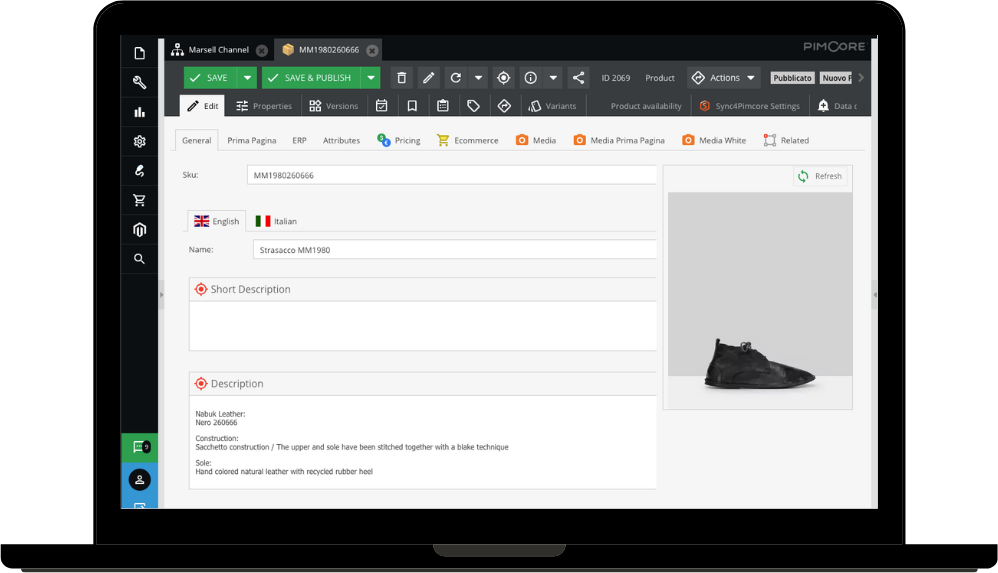Click the shoe product preview image
Image resolution: width=998 pixels, height=573 pixels.
(760, 300)
